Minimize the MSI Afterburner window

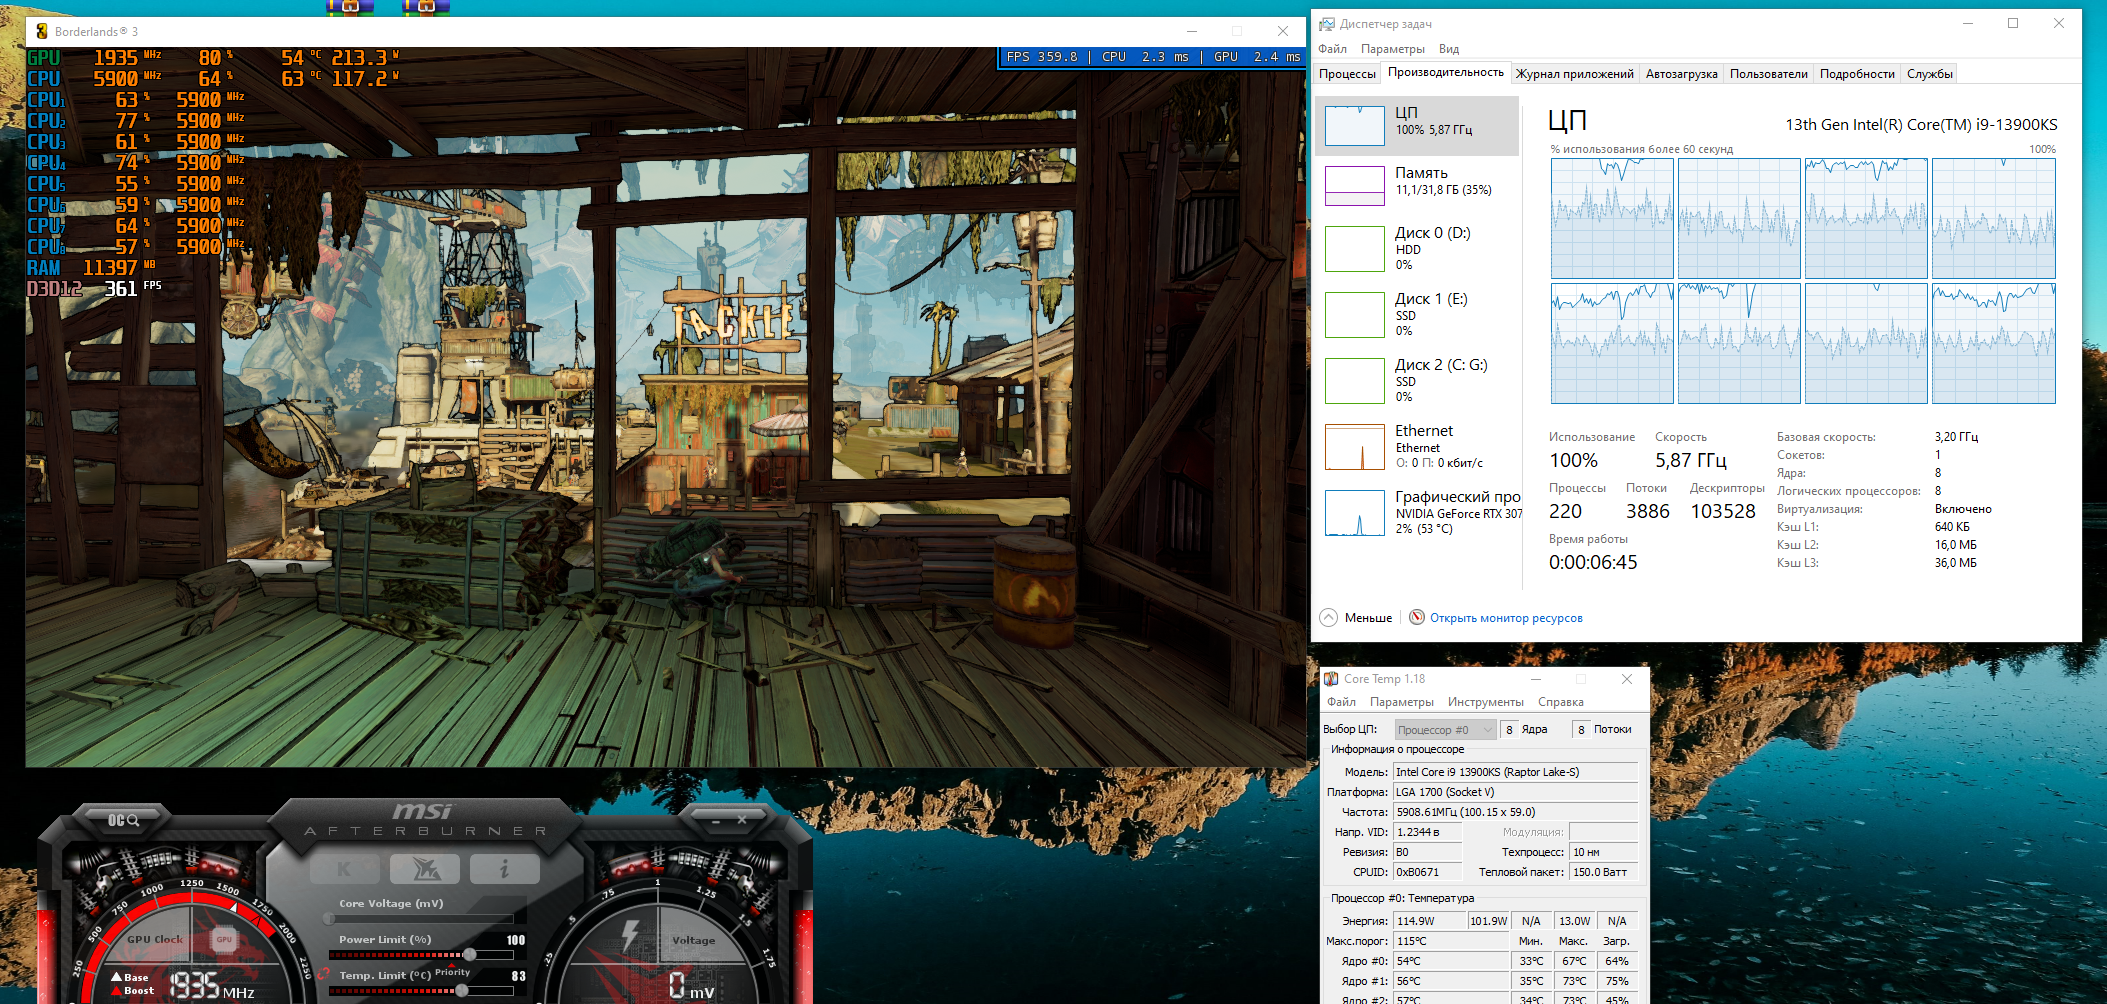(x=716, y=820)
